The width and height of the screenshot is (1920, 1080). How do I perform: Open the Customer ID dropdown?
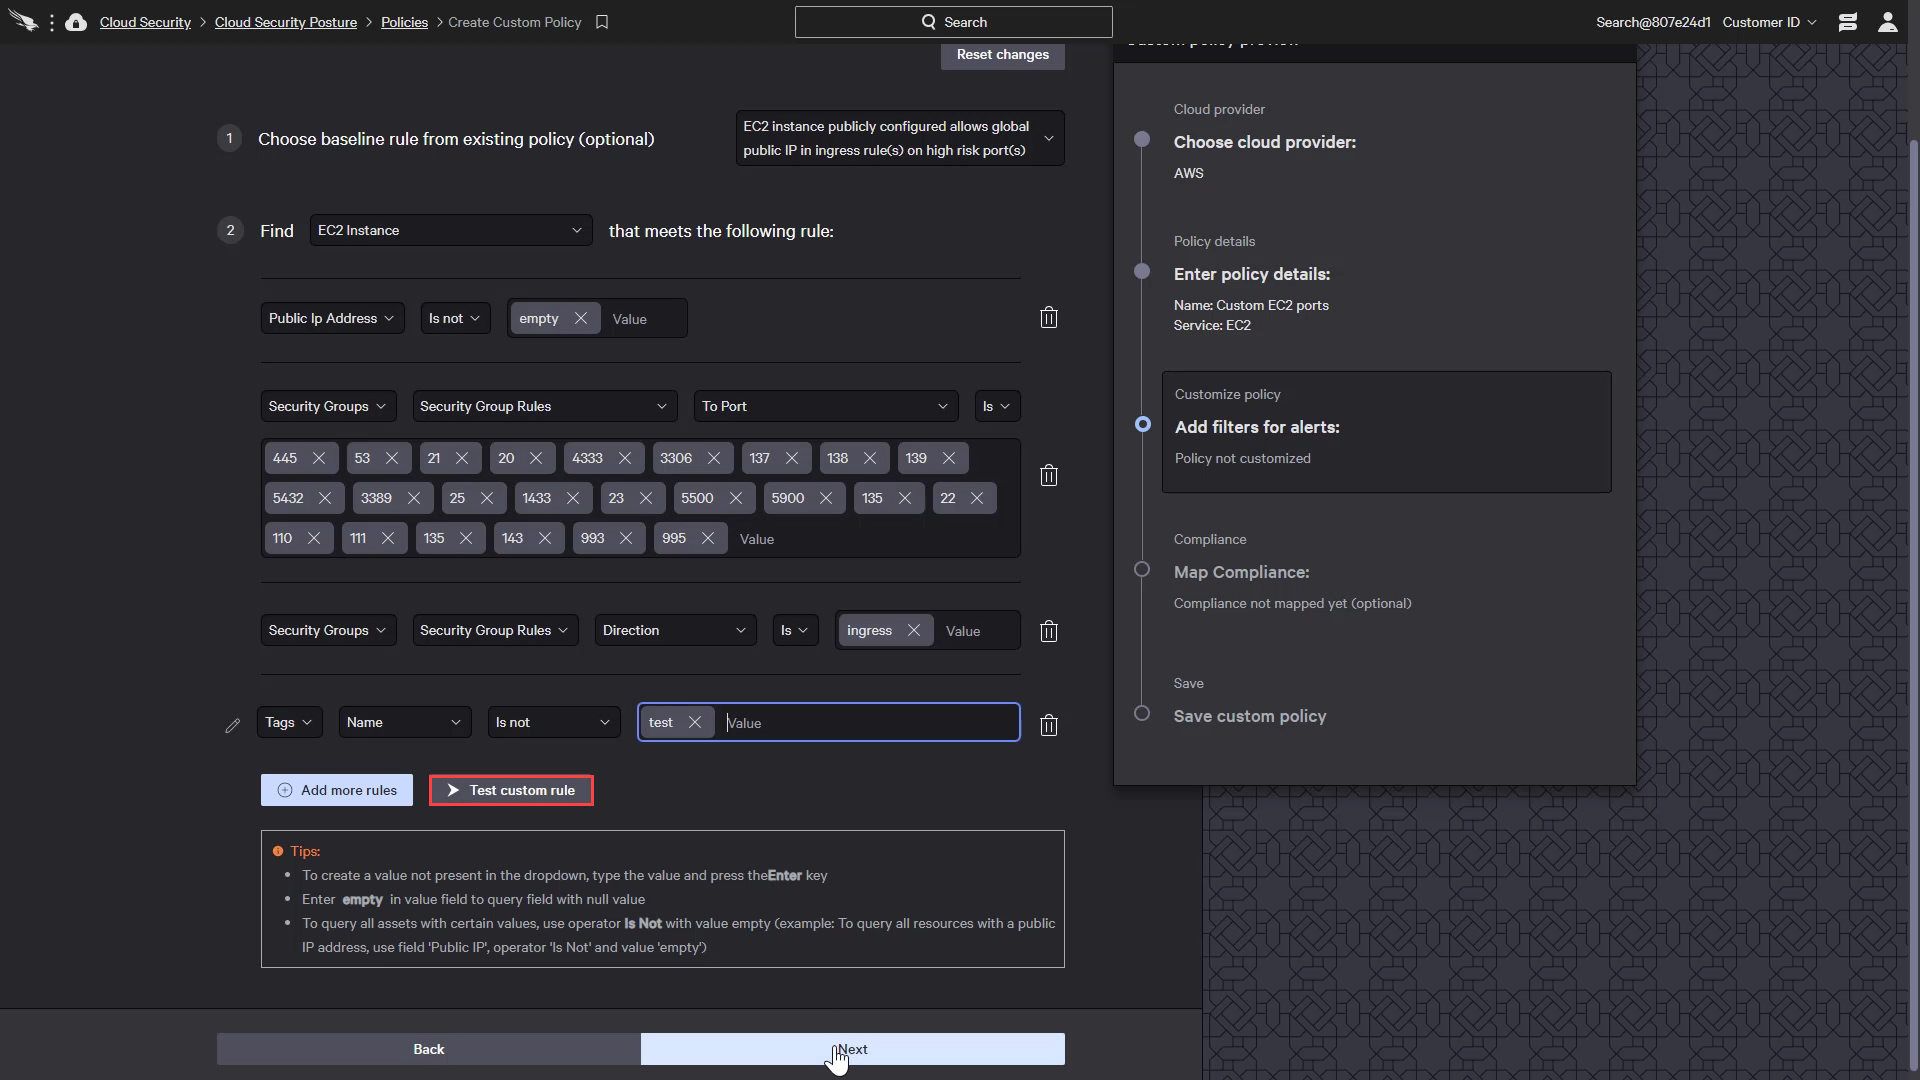1769,22
